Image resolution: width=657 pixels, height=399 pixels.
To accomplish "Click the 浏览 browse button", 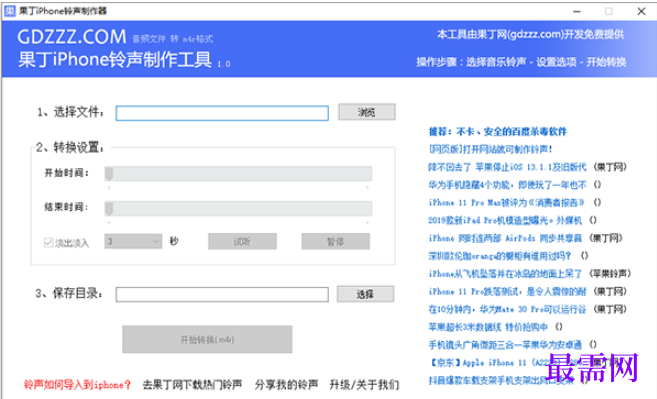I will 367,112.
